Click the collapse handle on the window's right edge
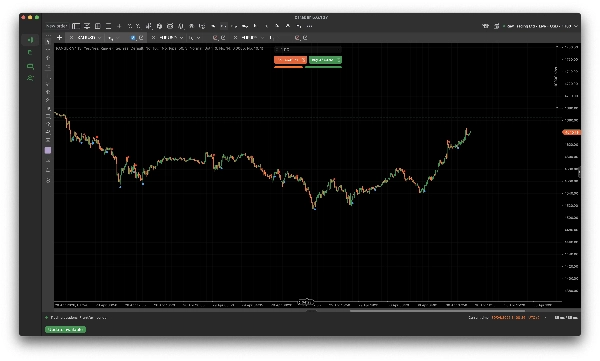Screen dimensions: 600x361 (579, 172)
